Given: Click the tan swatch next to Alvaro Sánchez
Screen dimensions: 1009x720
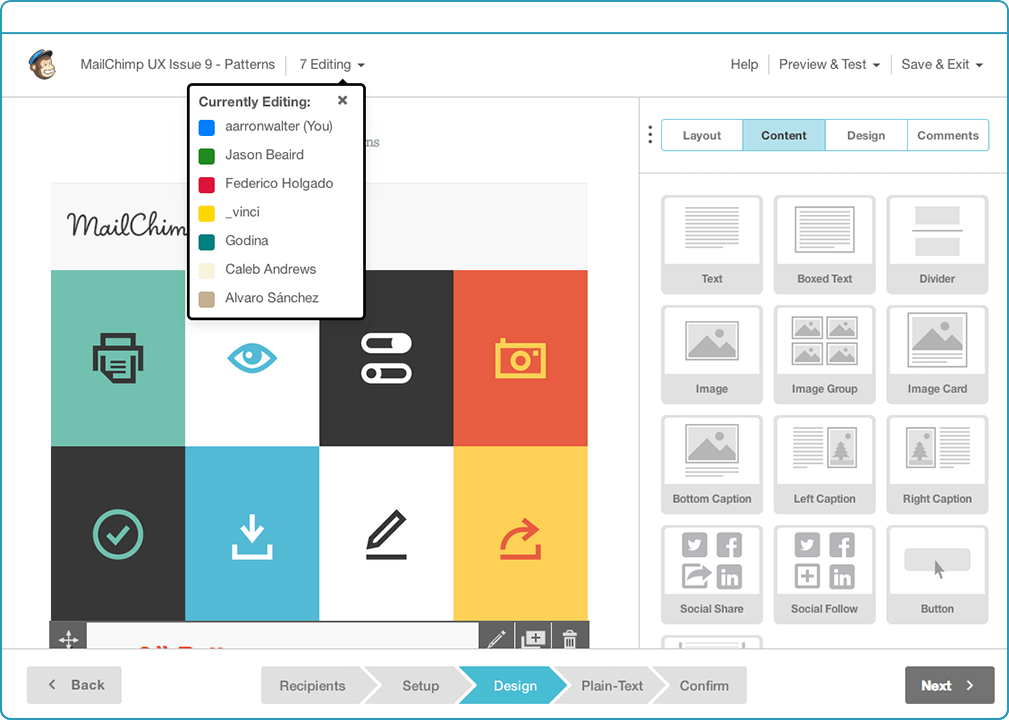Looking at the screenshot, I should pos(207,299).
